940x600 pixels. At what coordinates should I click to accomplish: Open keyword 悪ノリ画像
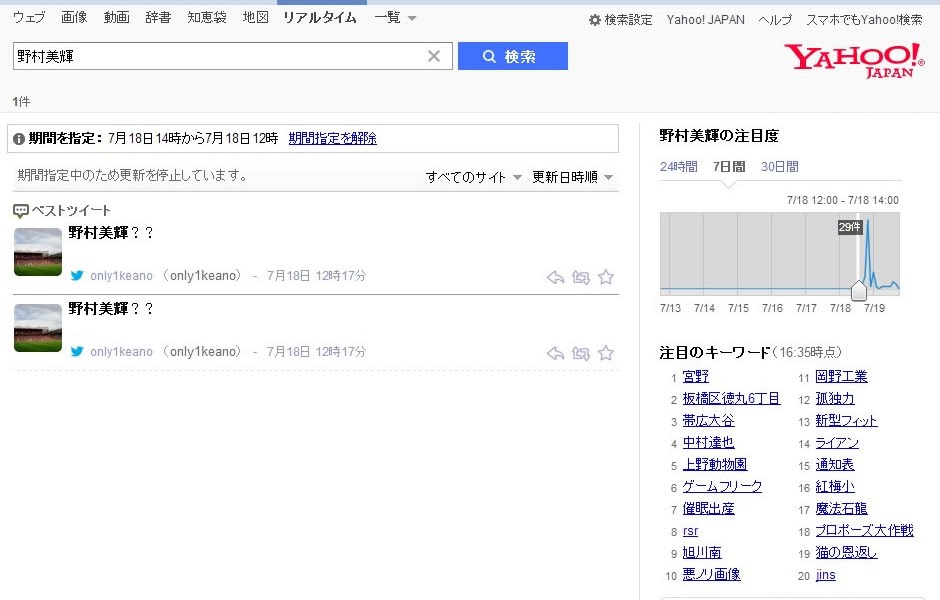point(712,574)
